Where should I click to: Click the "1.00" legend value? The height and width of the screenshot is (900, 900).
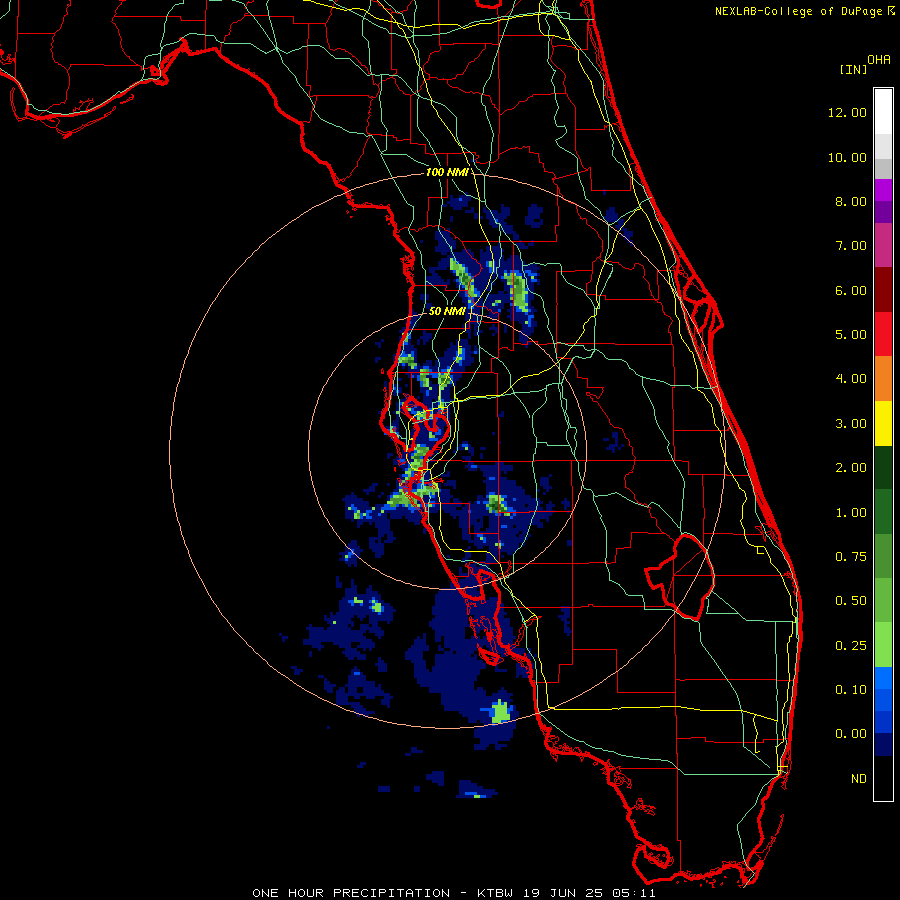[x=851, y=513]
